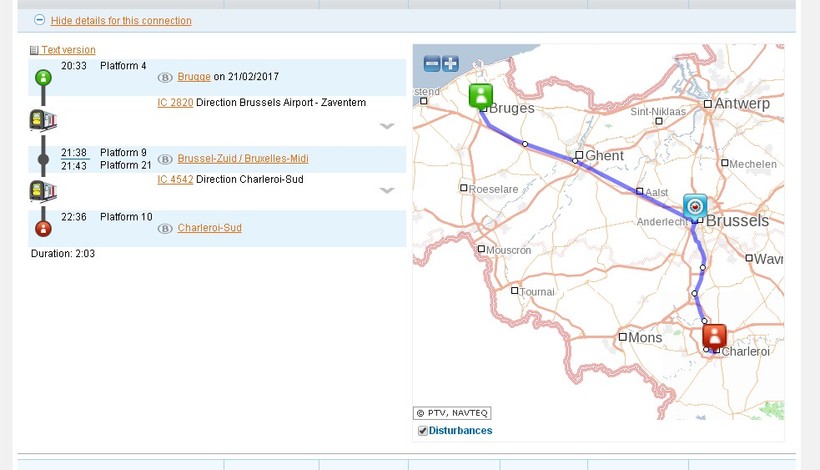
Task: Click green departure marker at Bruges on map
Action: (x=481, y=96)
